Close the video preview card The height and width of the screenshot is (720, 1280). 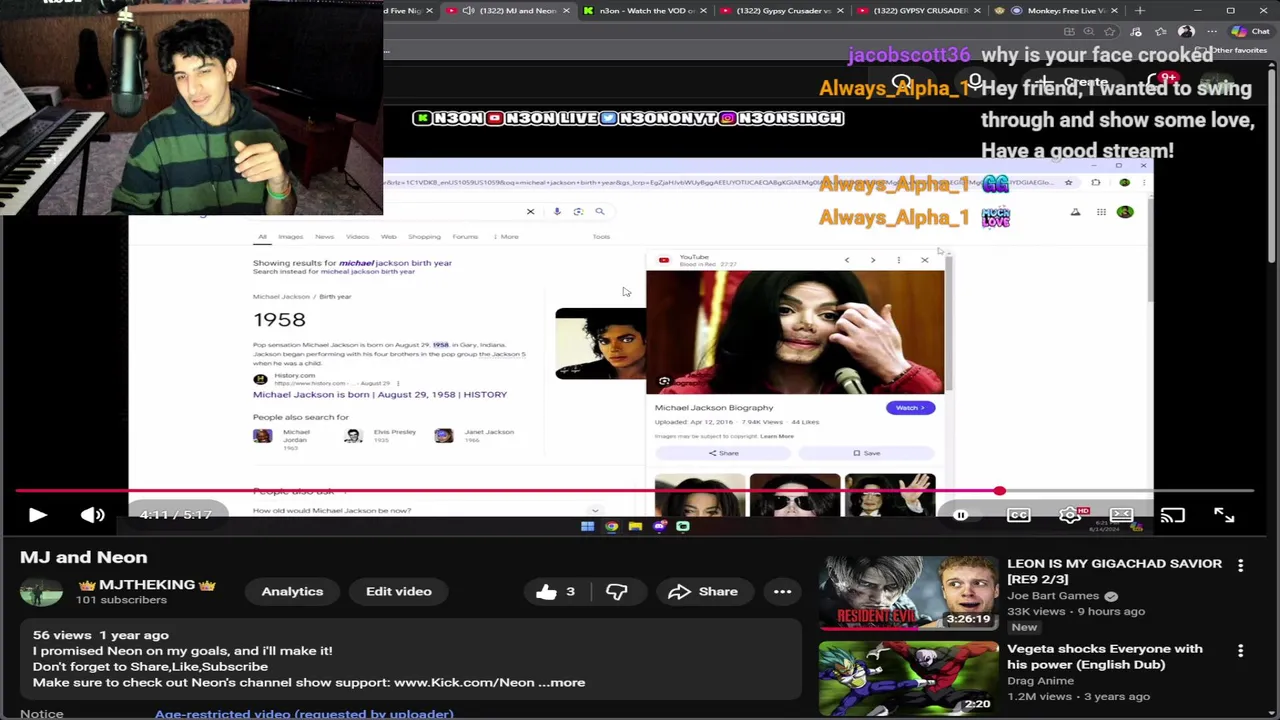[924, 260]
